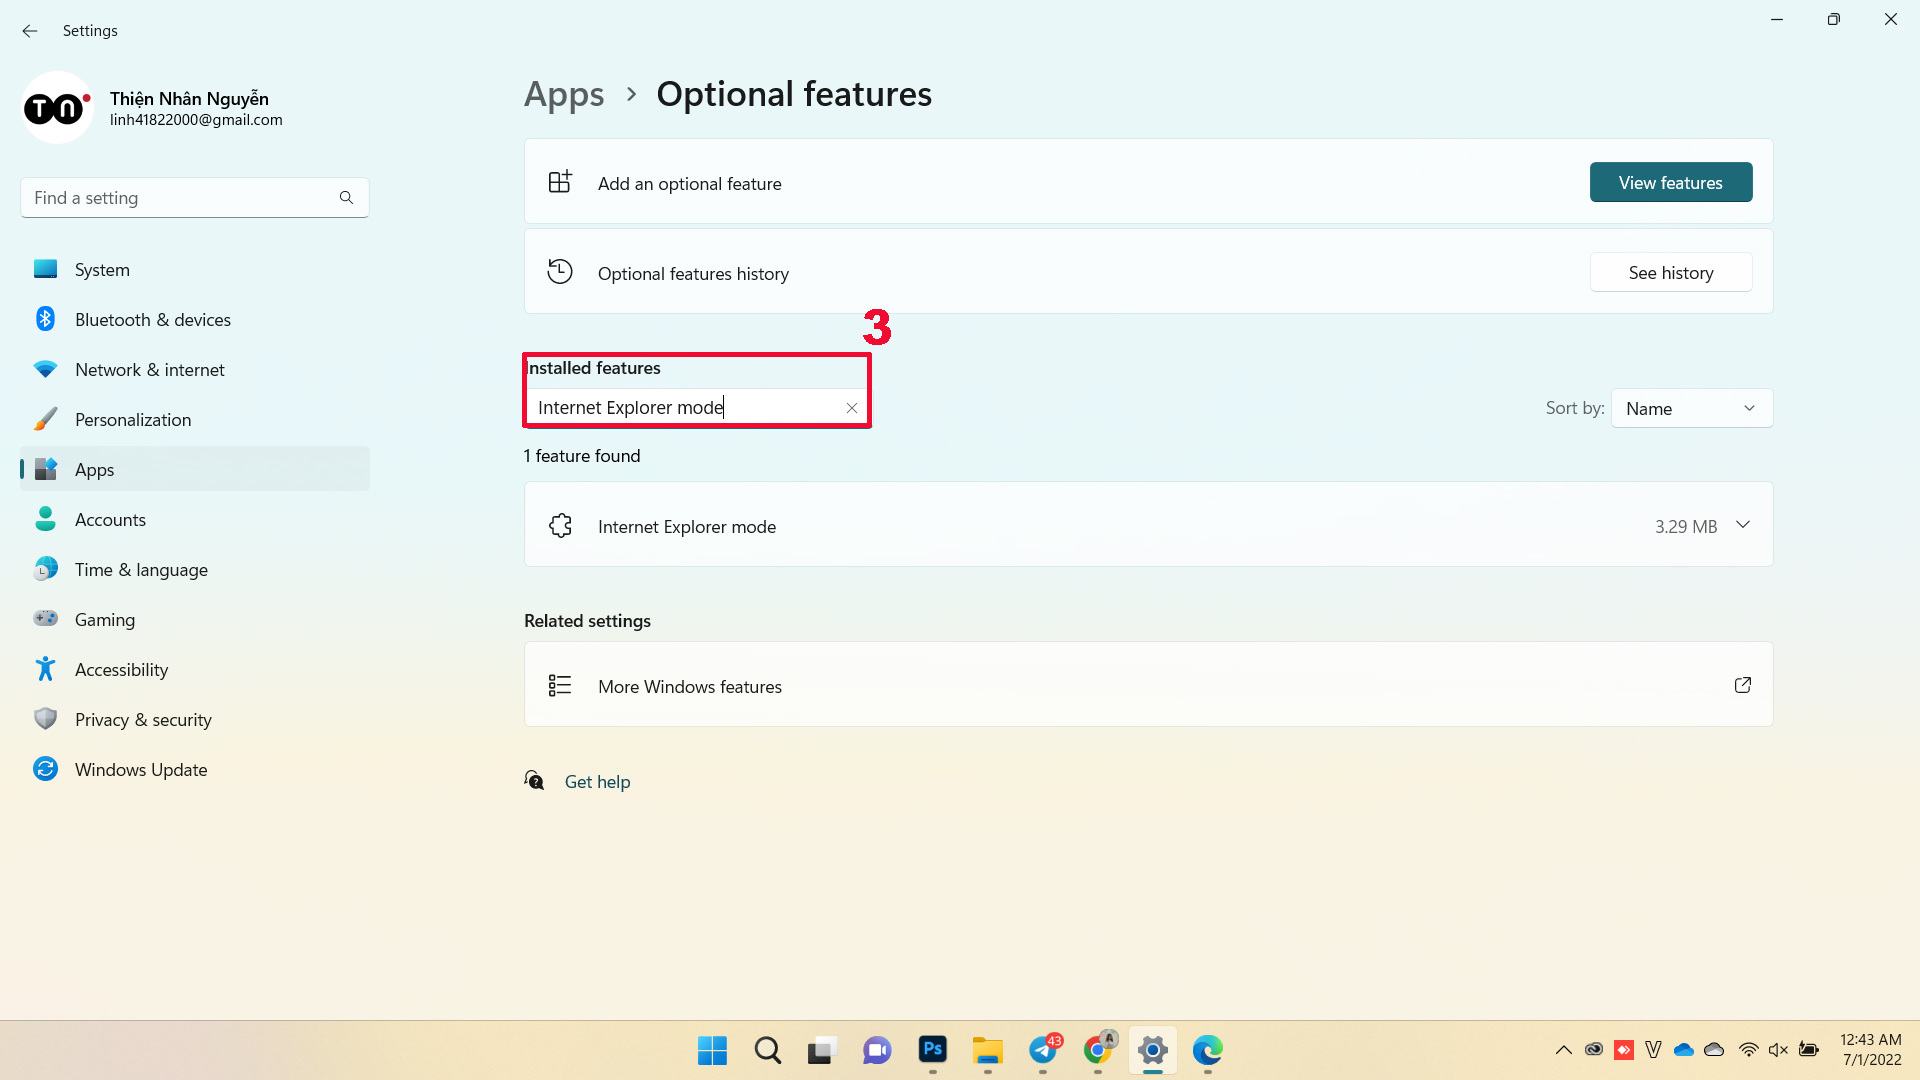Click the Creative Cloud tray icon
The width and height of the screenshot is (1920, 1080).
[x=1594, y=1050]
